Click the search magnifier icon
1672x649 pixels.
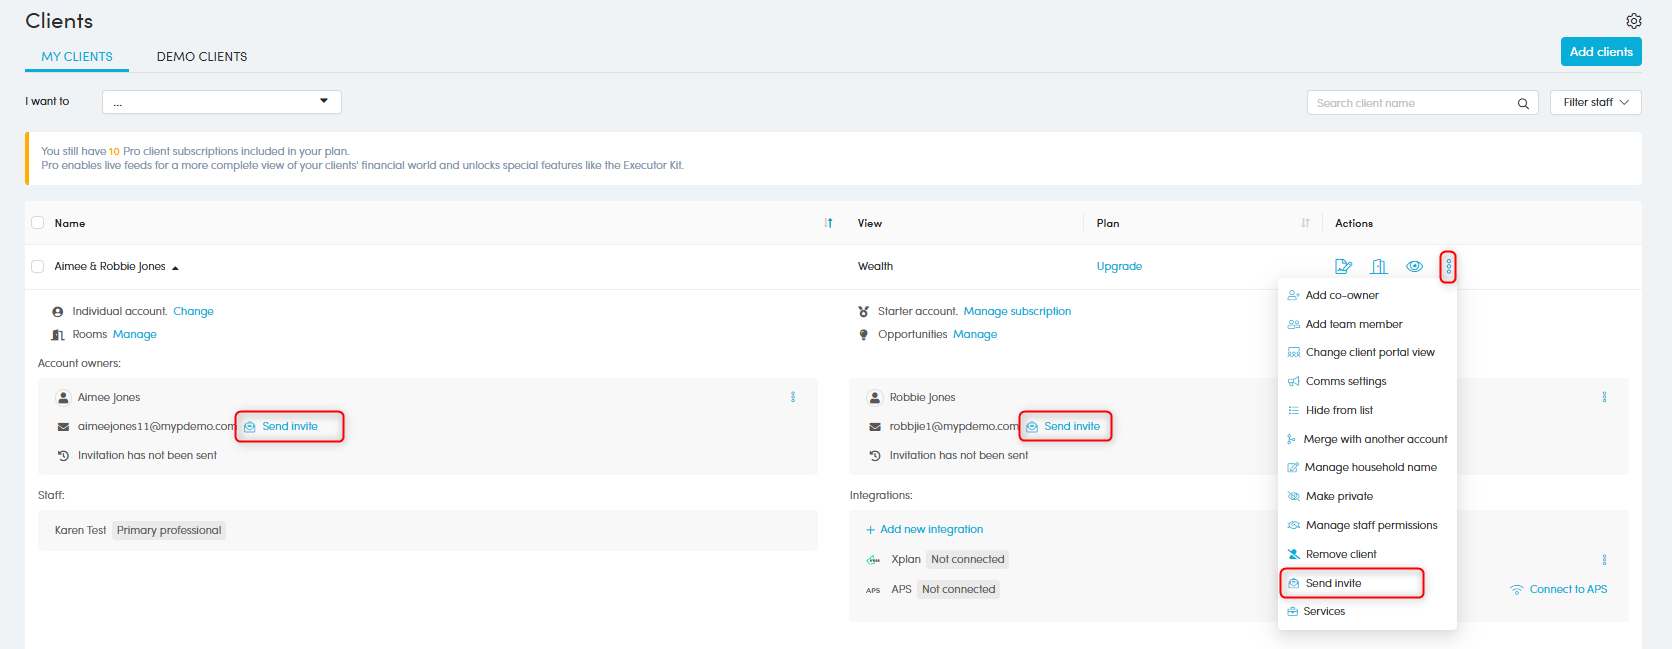click(1523, 103)
